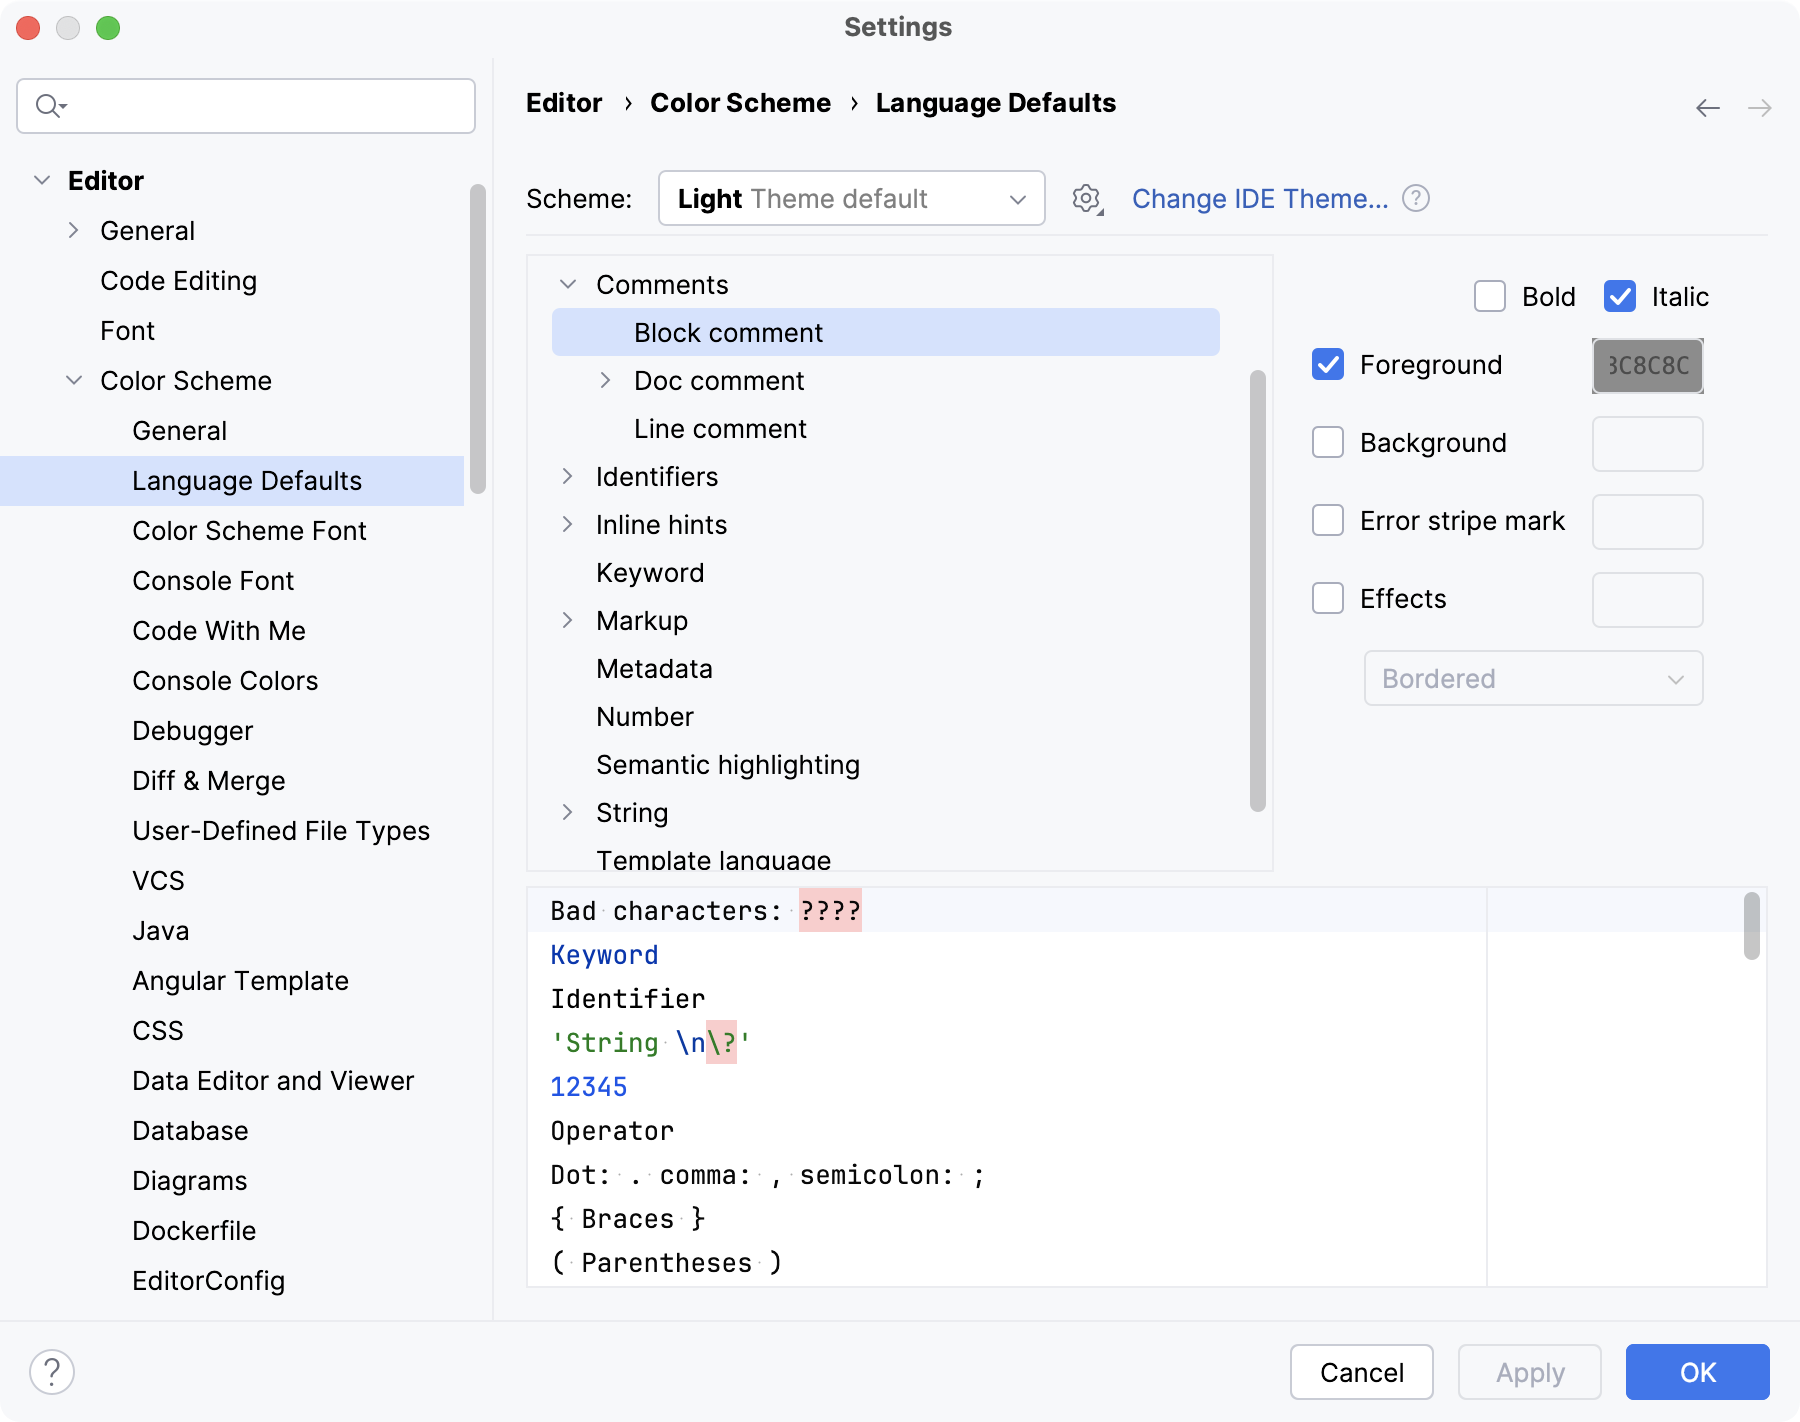Expand the Identifiers tree node

point(567,476)
